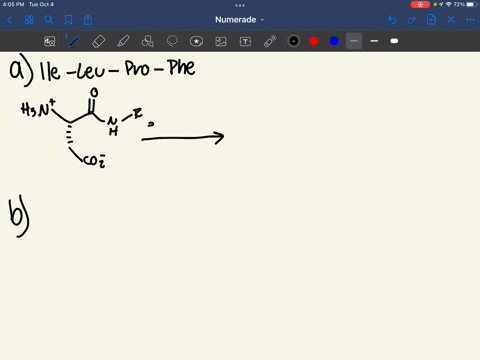Tap the three dots multitasking control
480x360 pixels.
(240, 5)
